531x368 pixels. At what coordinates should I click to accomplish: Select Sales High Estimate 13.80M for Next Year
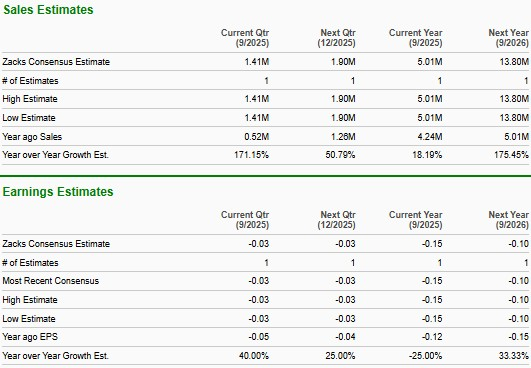[514, 99]
